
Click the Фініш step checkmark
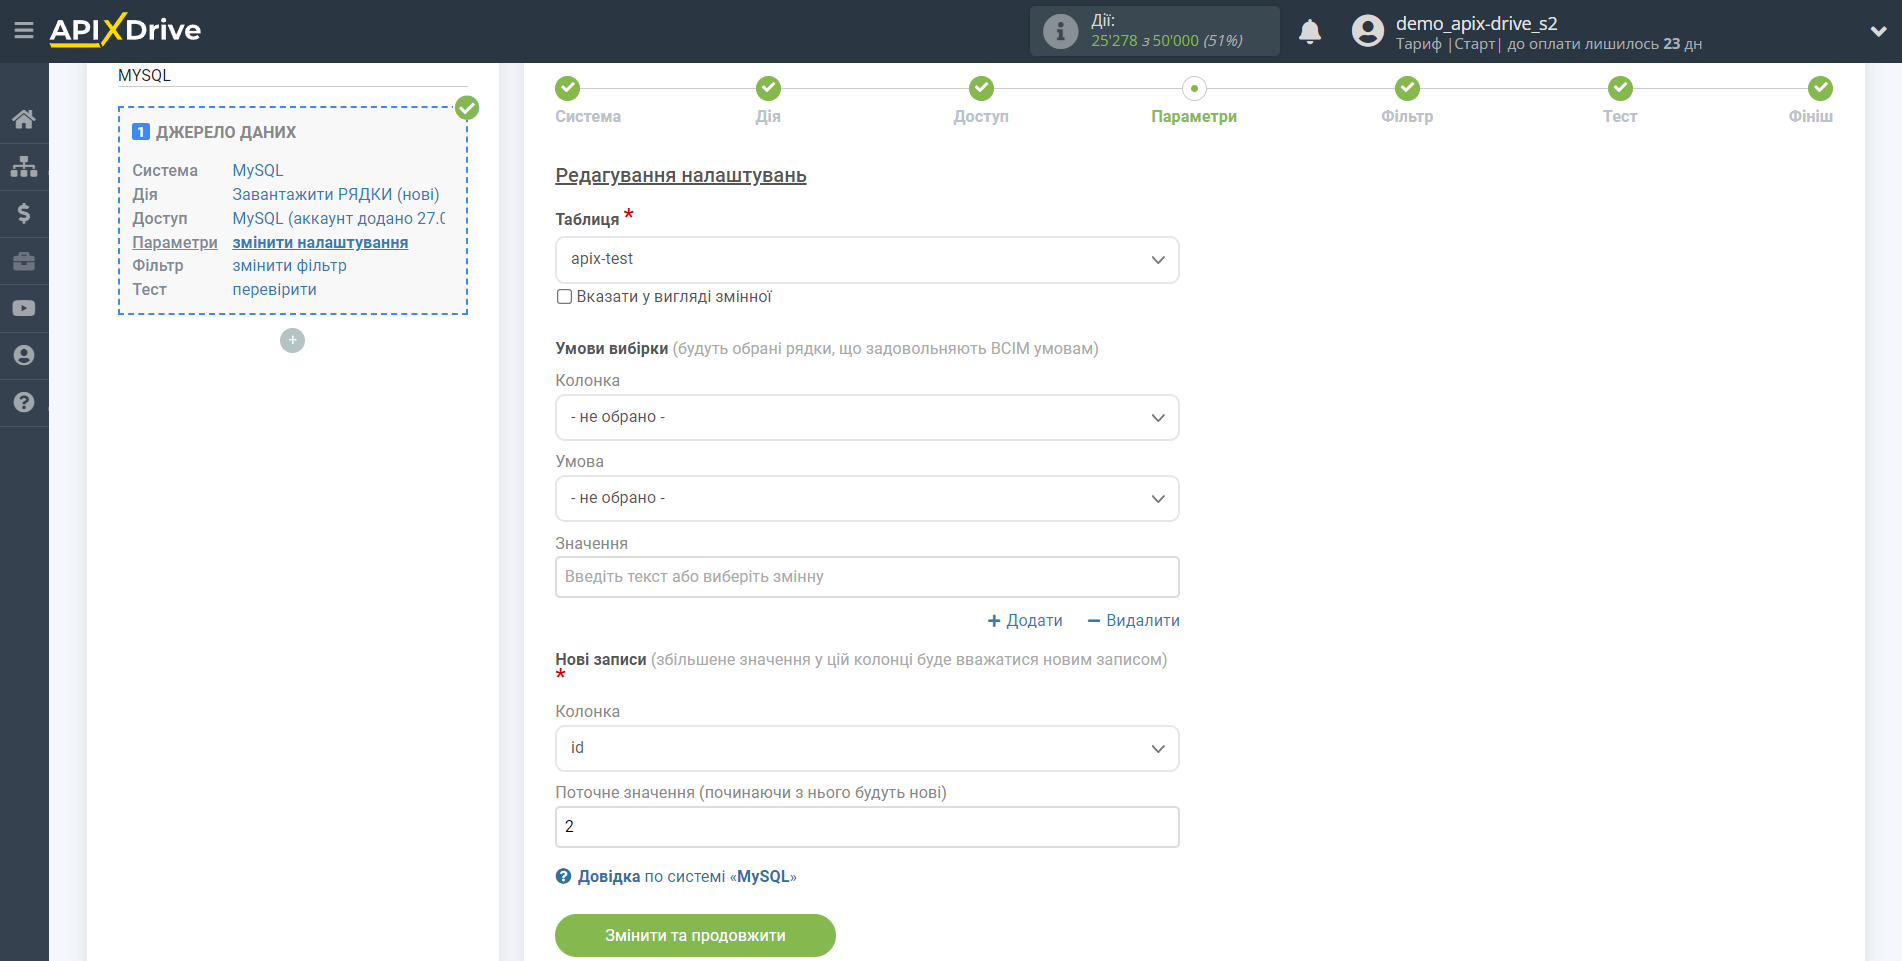(1820, 88)
